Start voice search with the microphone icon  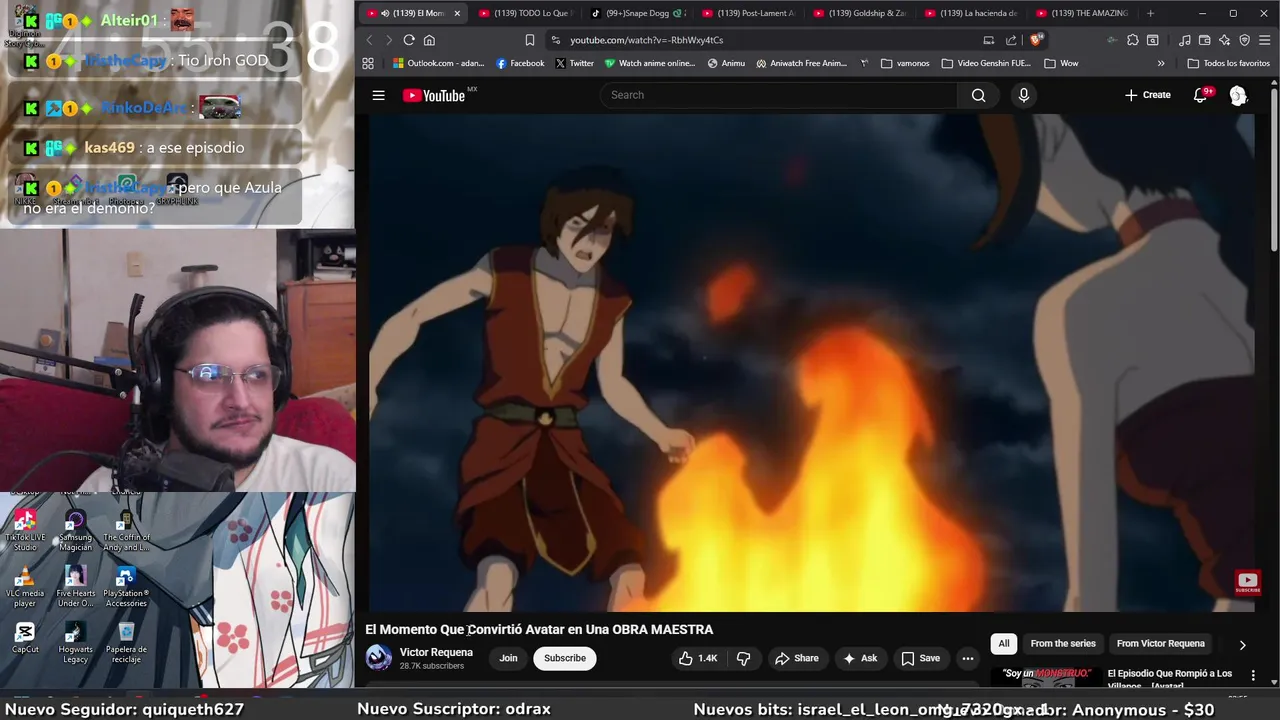[x=1023, y=95]
